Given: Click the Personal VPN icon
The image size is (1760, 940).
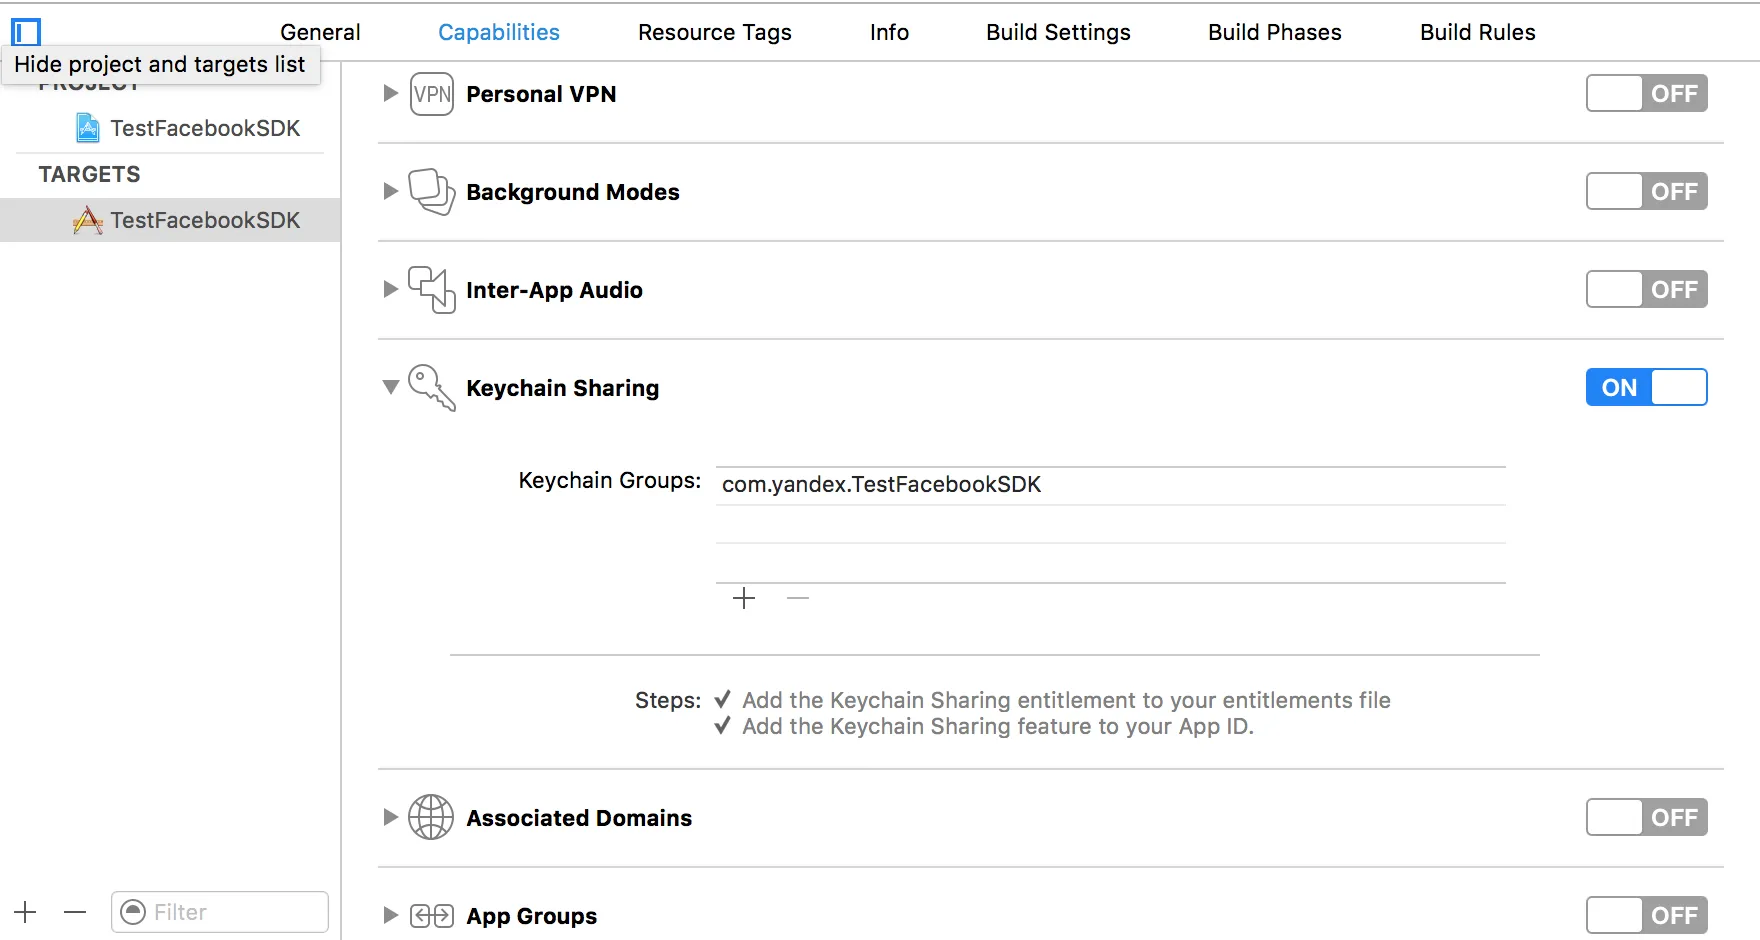Looking at the screenshot, I should click(x=432, y=94).
